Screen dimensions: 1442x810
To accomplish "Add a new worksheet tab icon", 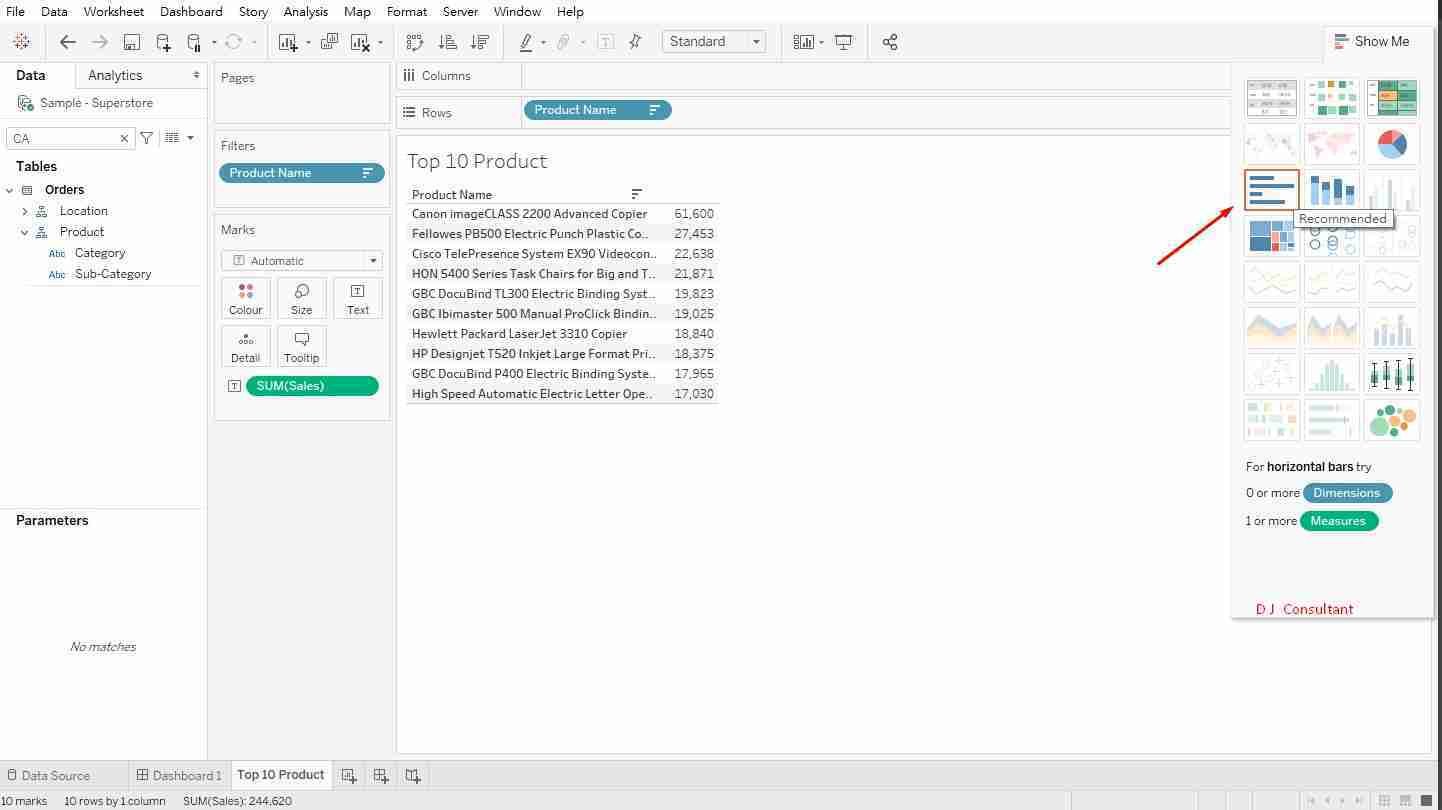I will click(348, 775).
